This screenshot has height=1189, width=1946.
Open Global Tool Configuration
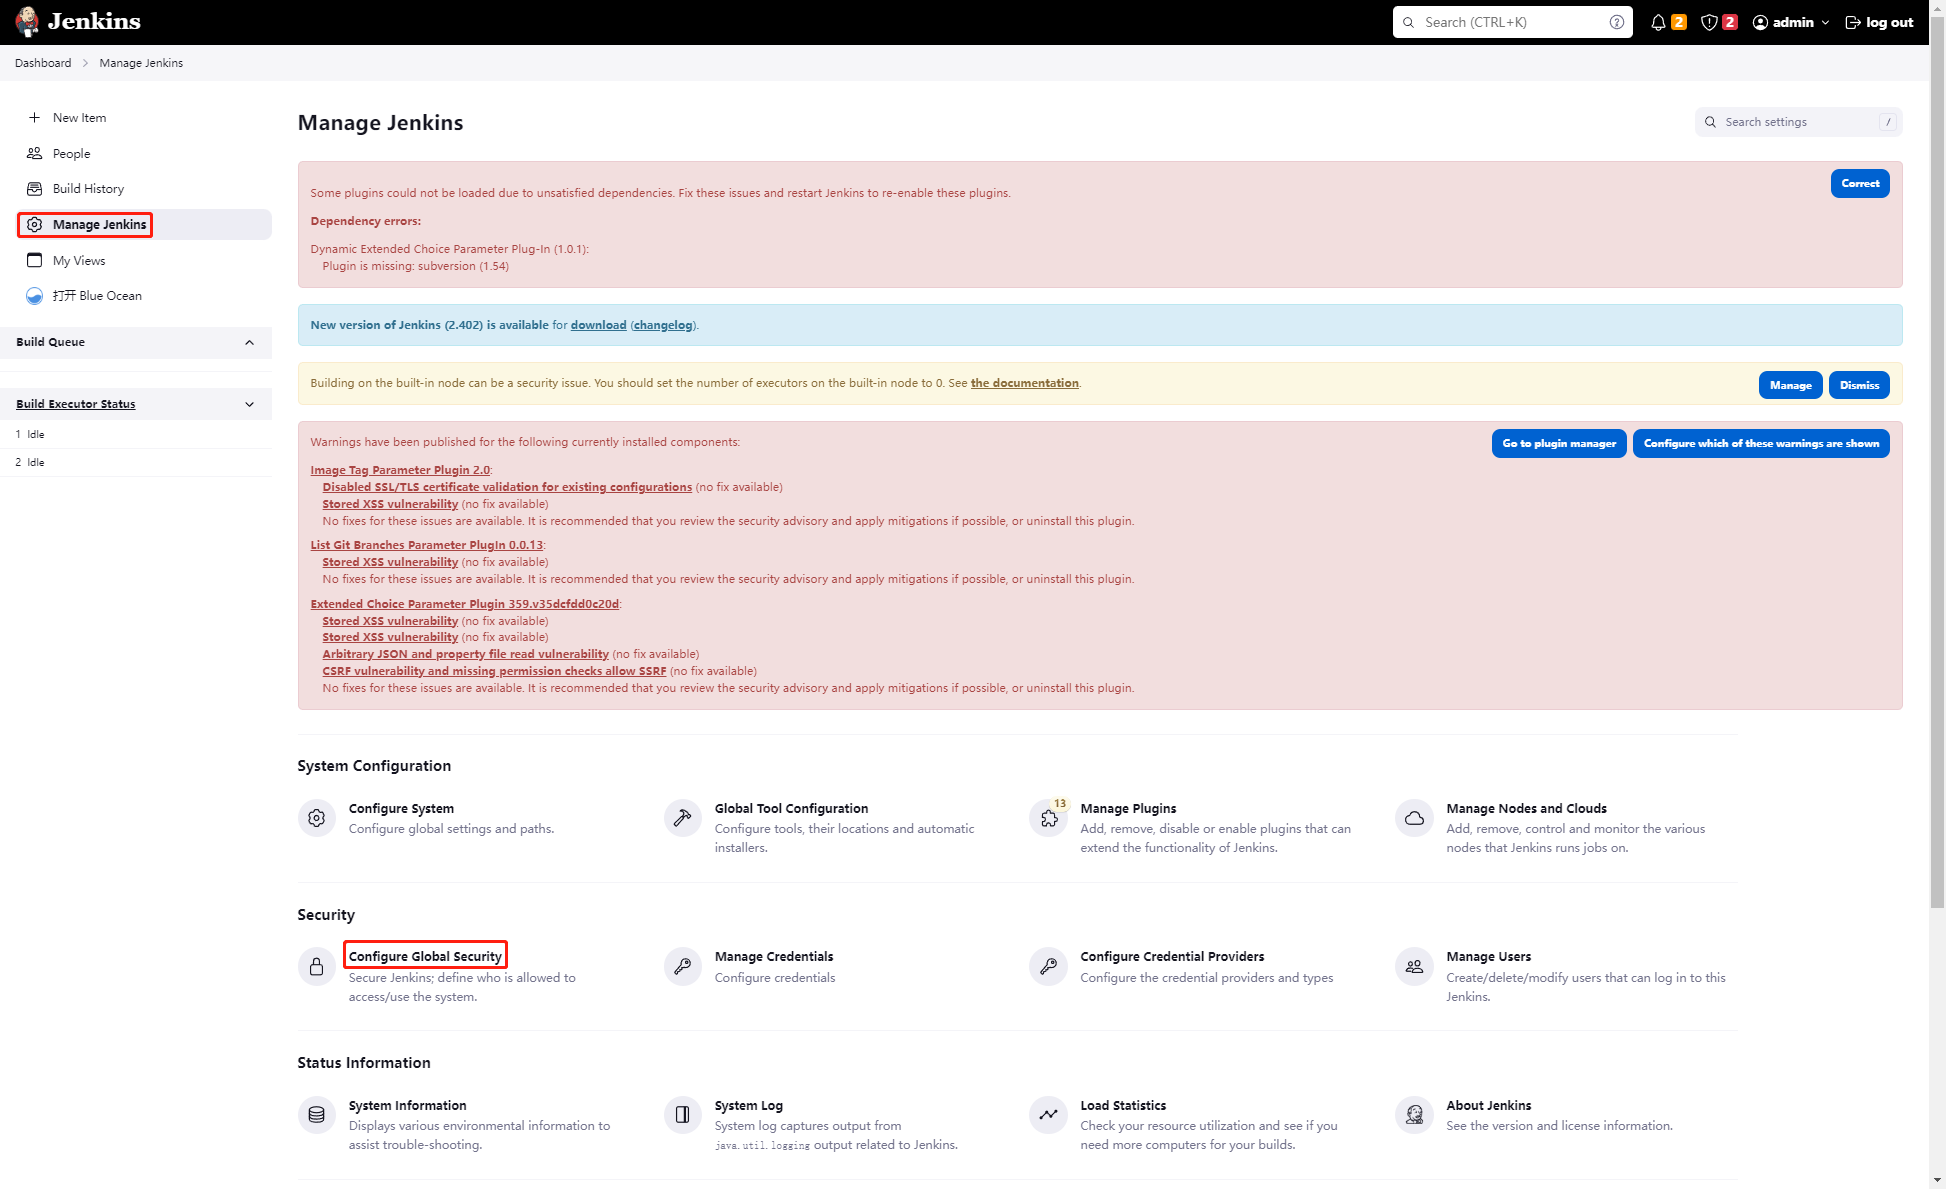coord(791,809)
